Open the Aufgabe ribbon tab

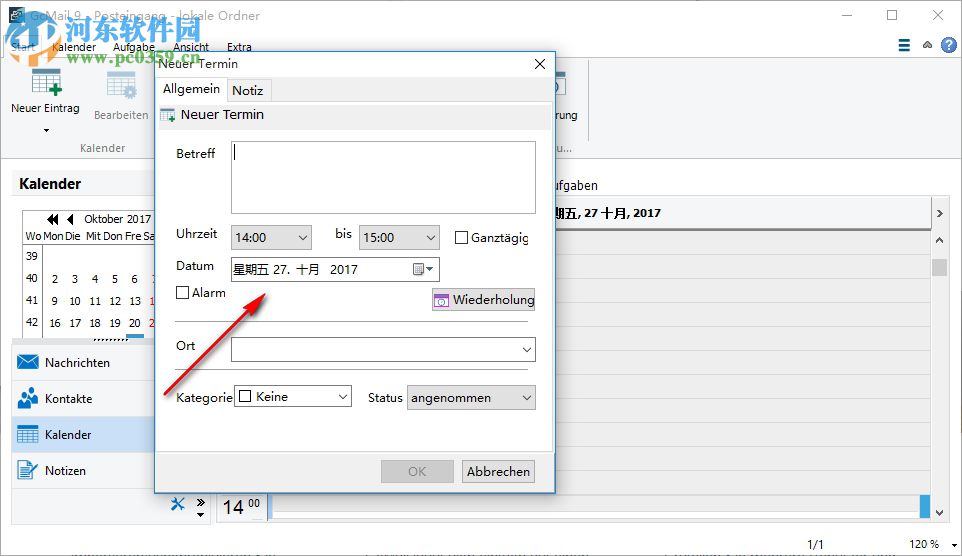[134, 47]
